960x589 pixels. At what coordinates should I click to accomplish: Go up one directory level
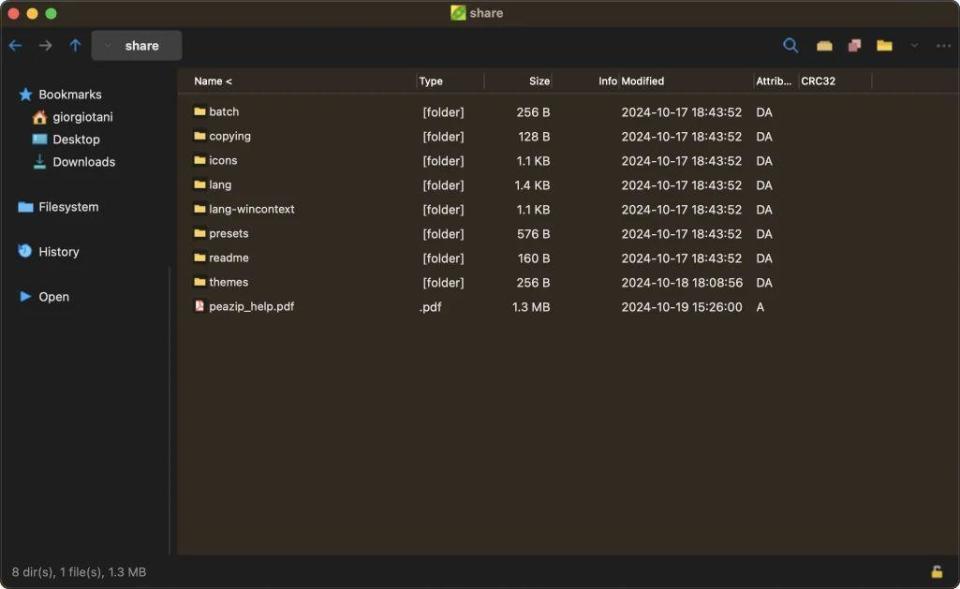[x=75, y=45]
